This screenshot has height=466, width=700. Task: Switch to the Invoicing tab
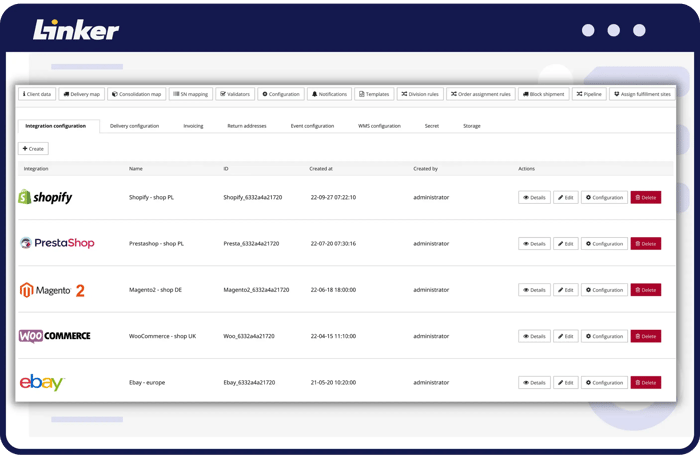[193, 126]
